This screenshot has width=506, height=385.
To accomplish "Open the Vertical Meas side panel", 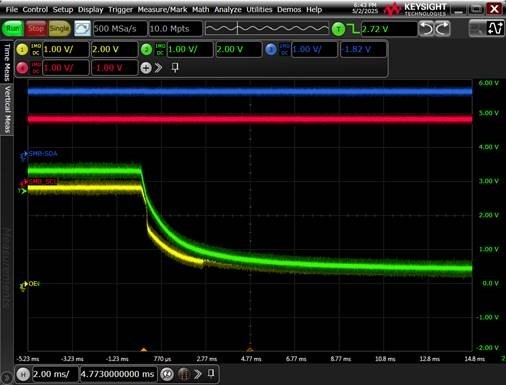I will 7,109.
